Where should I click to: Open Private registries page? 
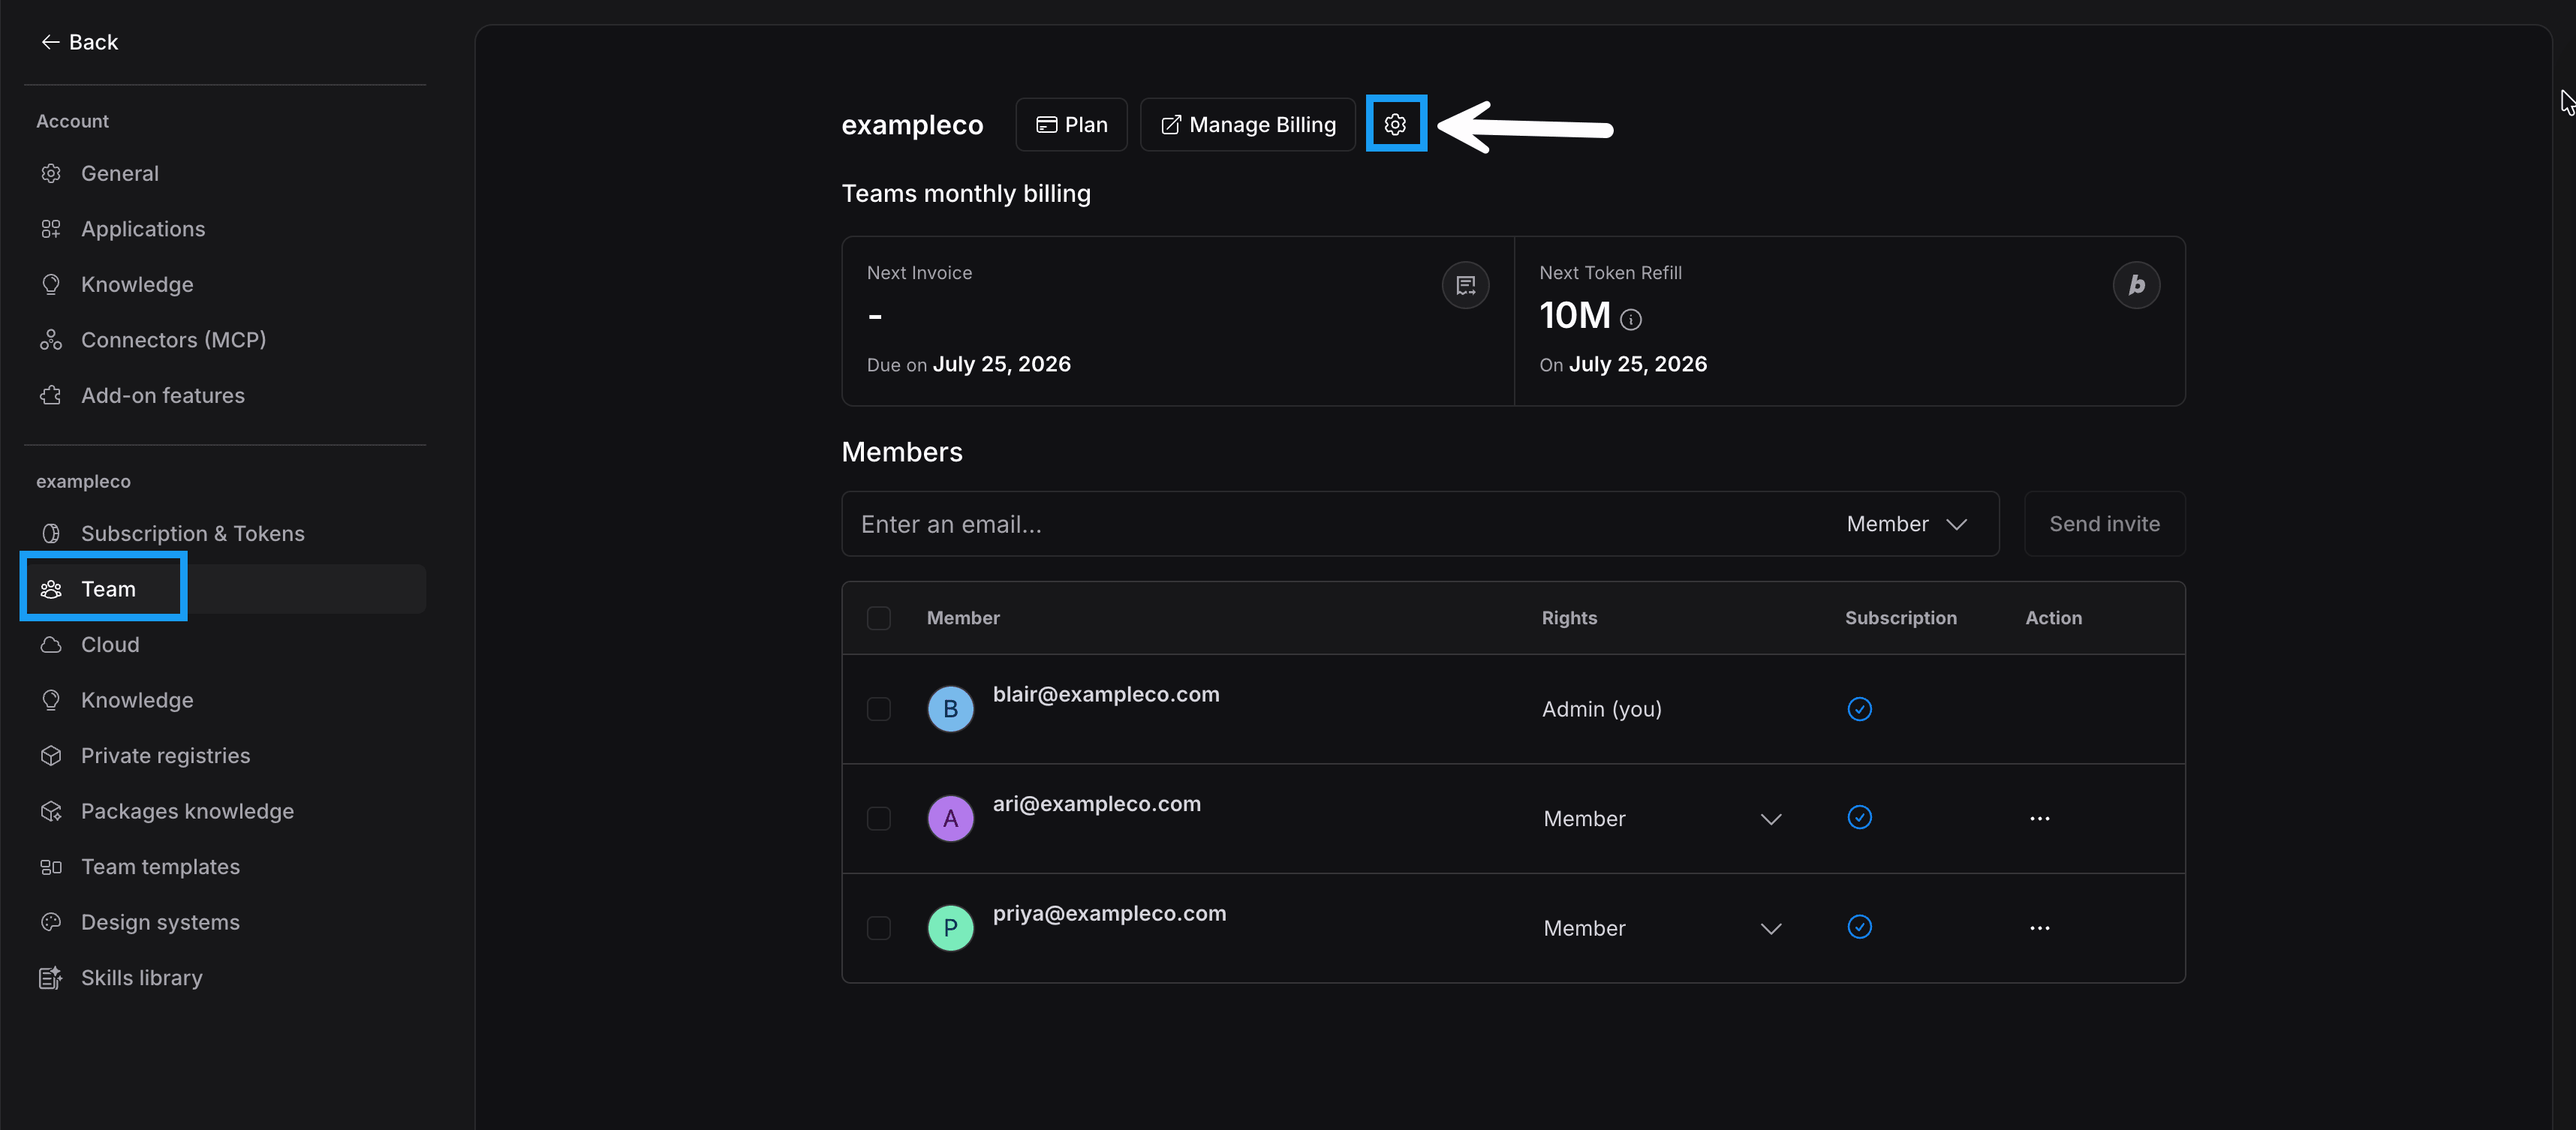tap(225, 755)
